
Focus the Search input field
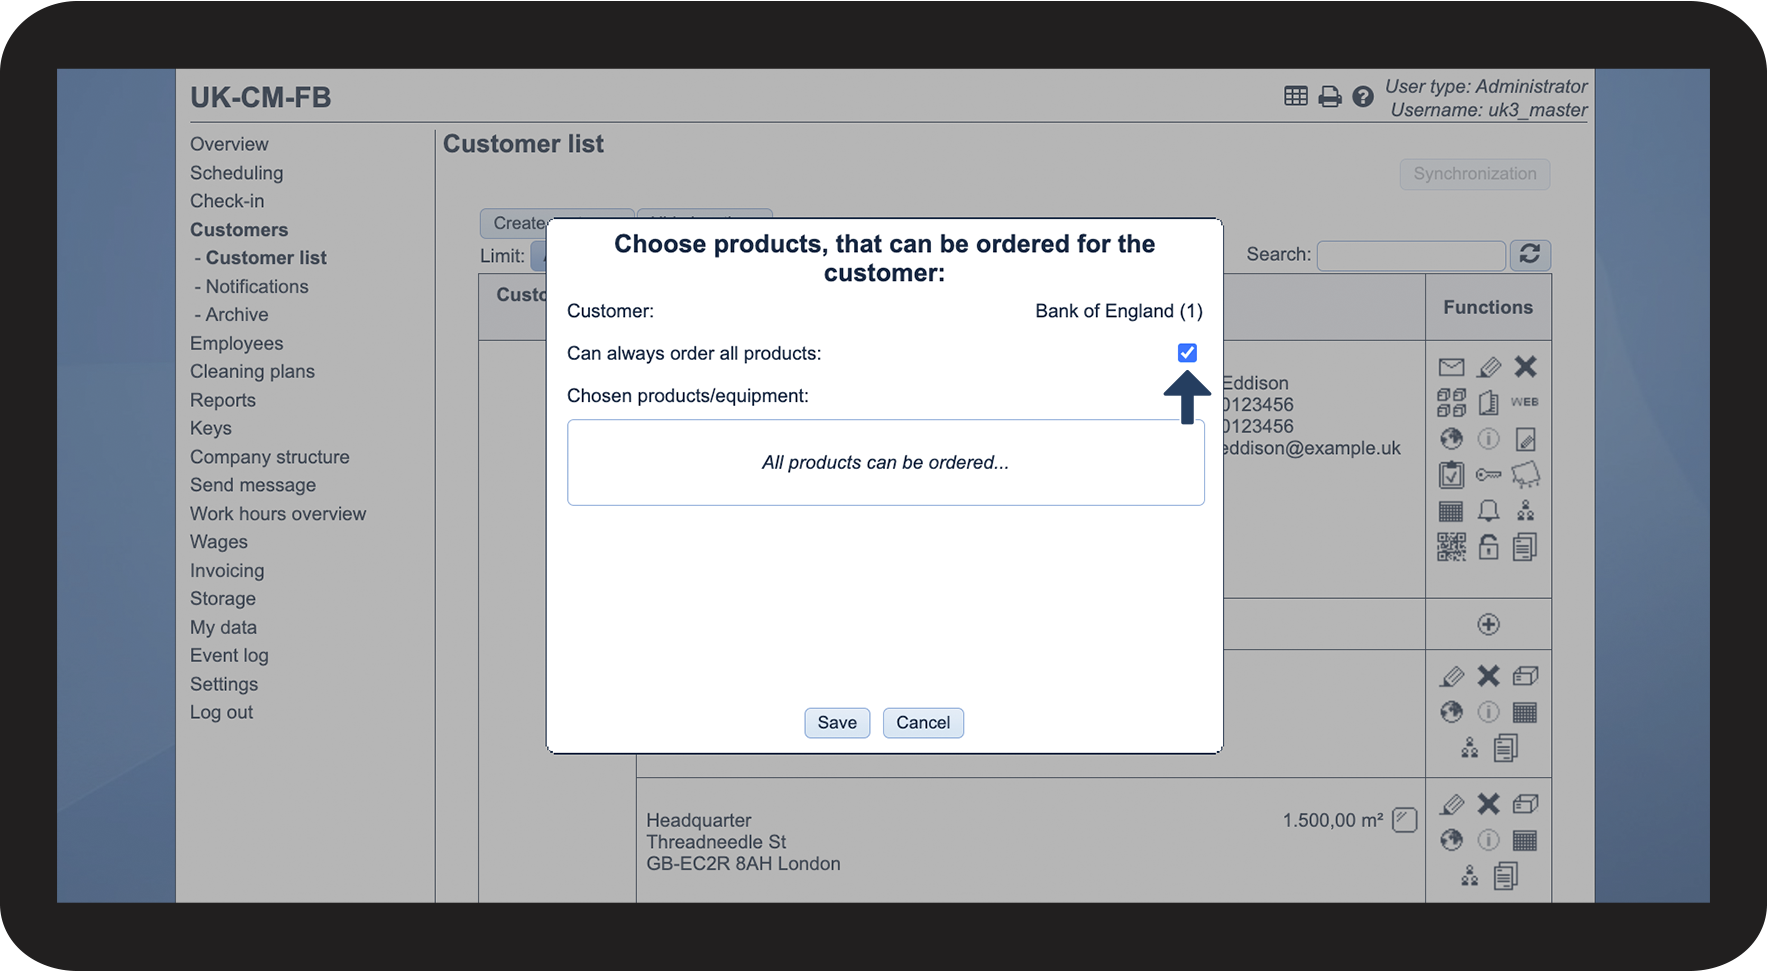(x=1411, y=256)
